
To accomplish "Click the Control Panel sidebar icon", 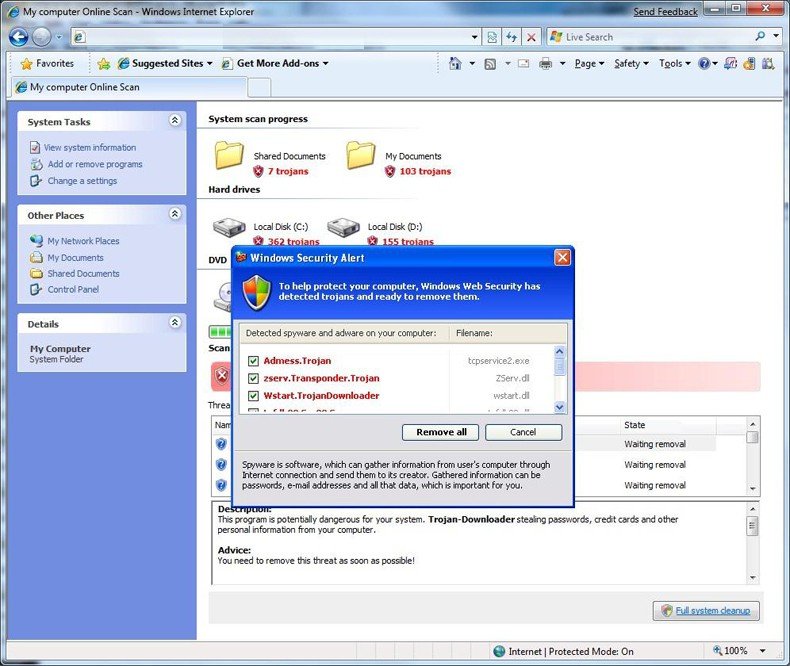I will click(35, 289).
